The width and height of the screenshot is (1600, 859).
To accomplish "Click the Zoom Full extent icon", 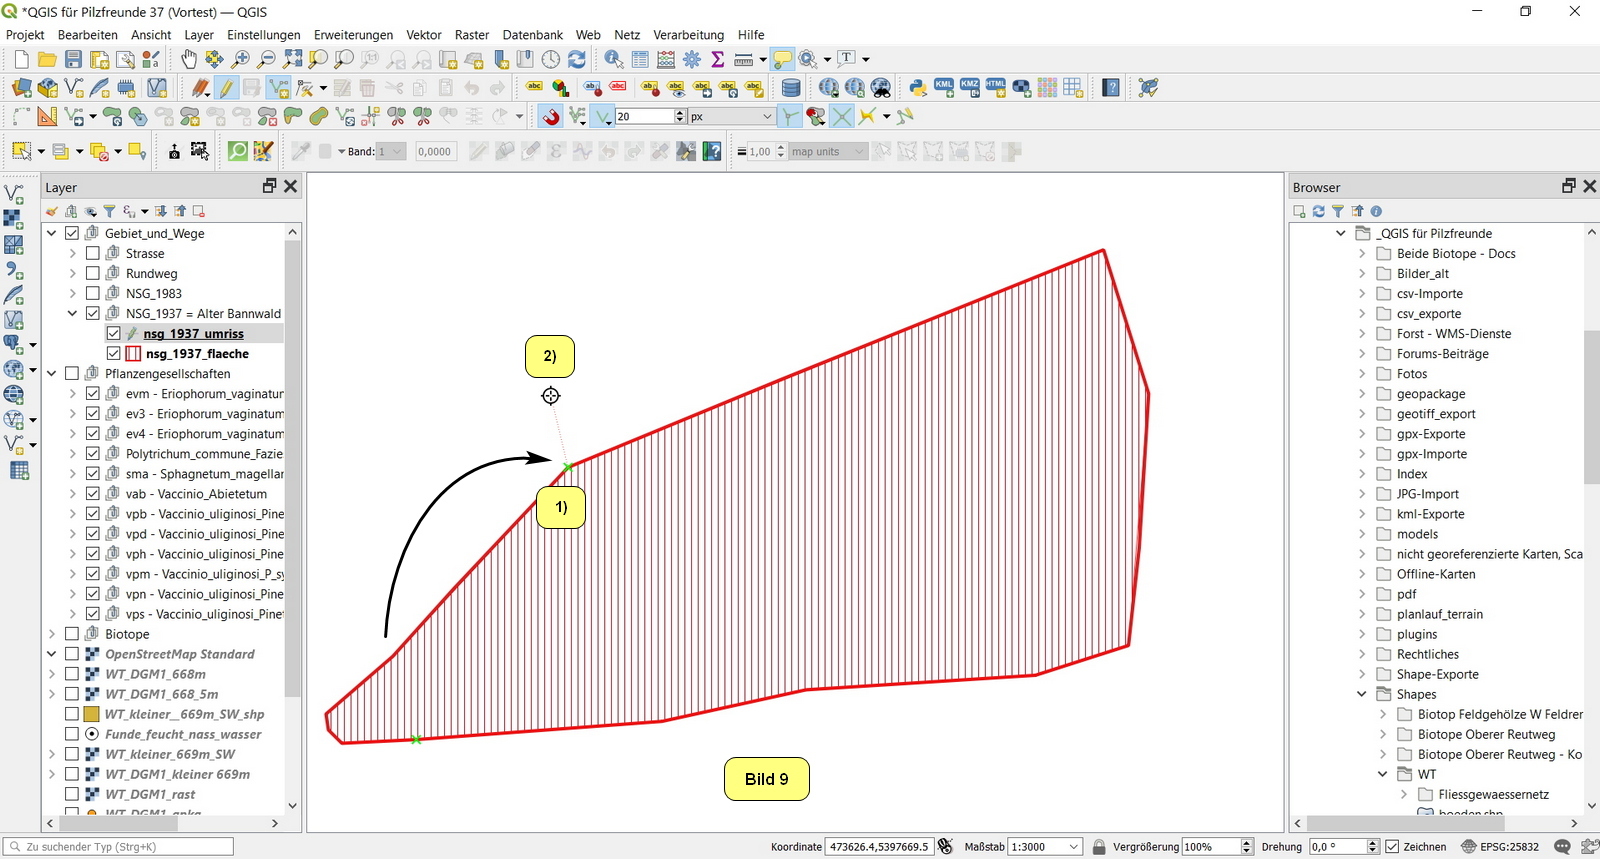I will click(x=293, y=60).
